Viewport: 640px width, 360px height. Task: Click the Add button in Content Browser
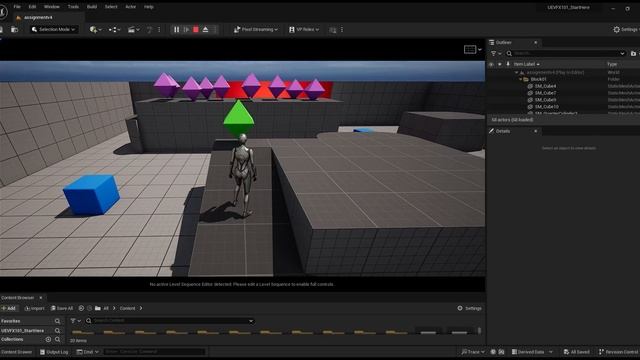[x=9, y=308]
